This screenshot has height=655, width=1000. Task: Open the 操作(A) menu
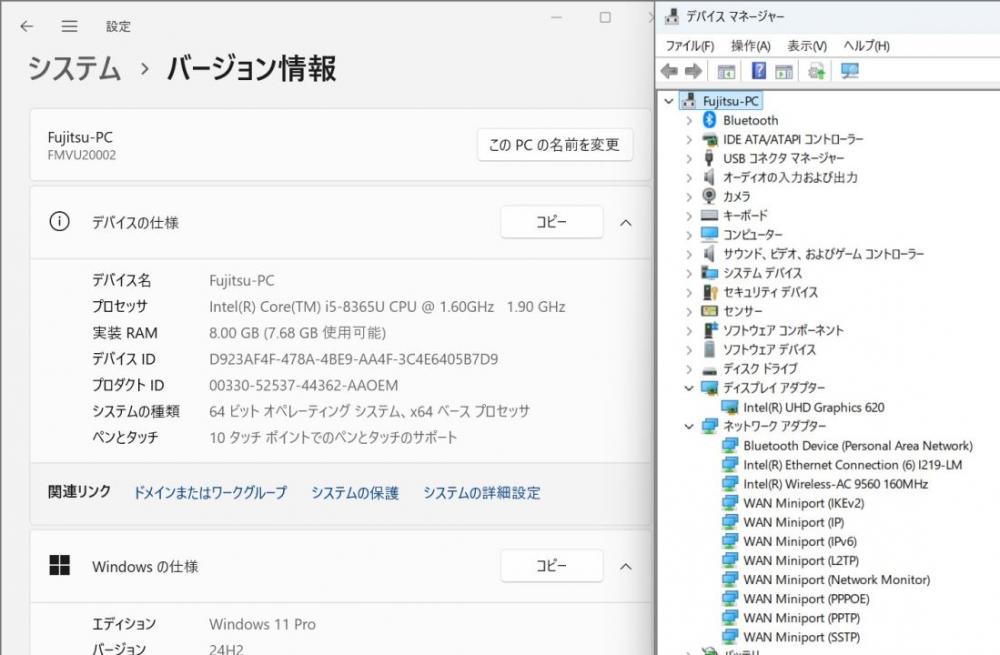pos(751,46)
